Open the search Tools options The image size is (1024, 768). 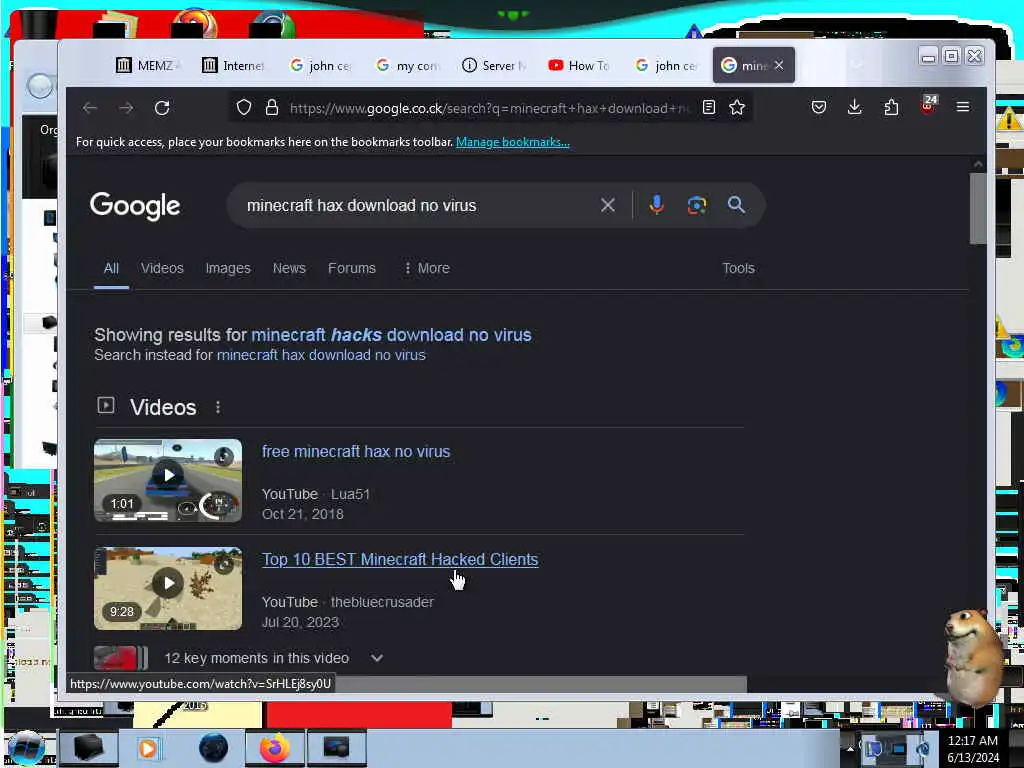point(738,268)
